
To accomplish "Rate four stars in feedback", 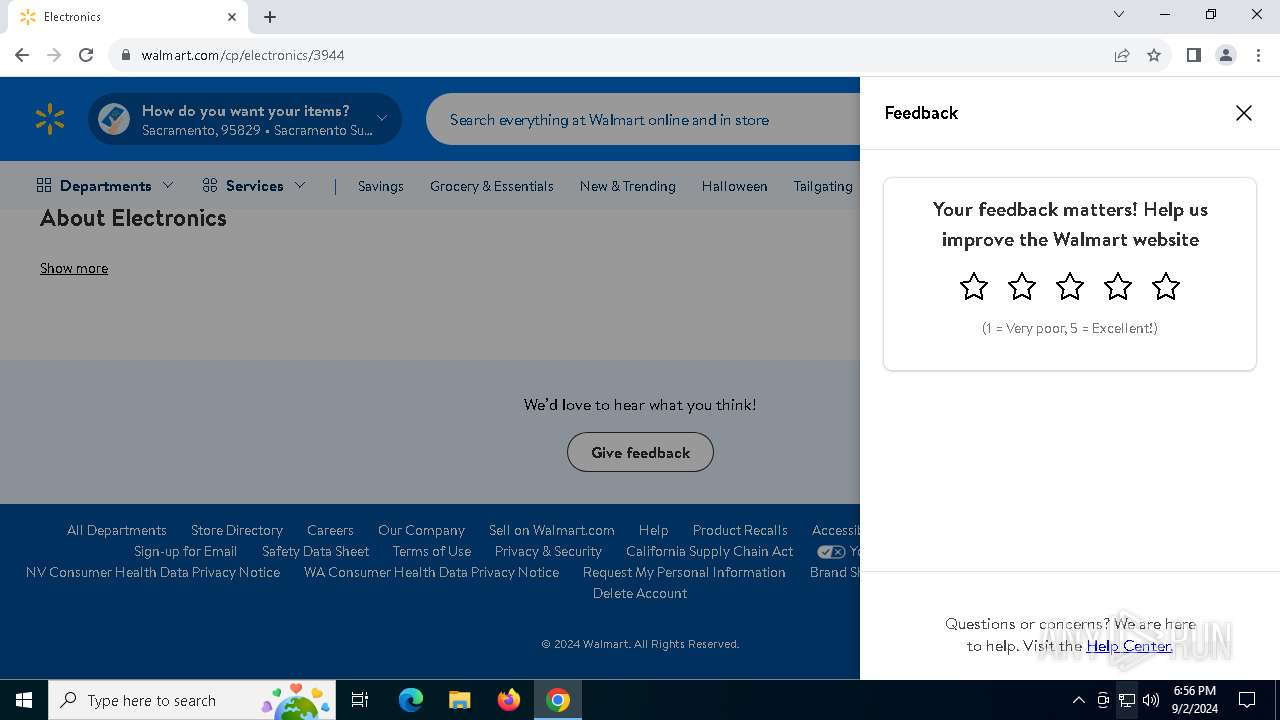I will coord(1118,287).
